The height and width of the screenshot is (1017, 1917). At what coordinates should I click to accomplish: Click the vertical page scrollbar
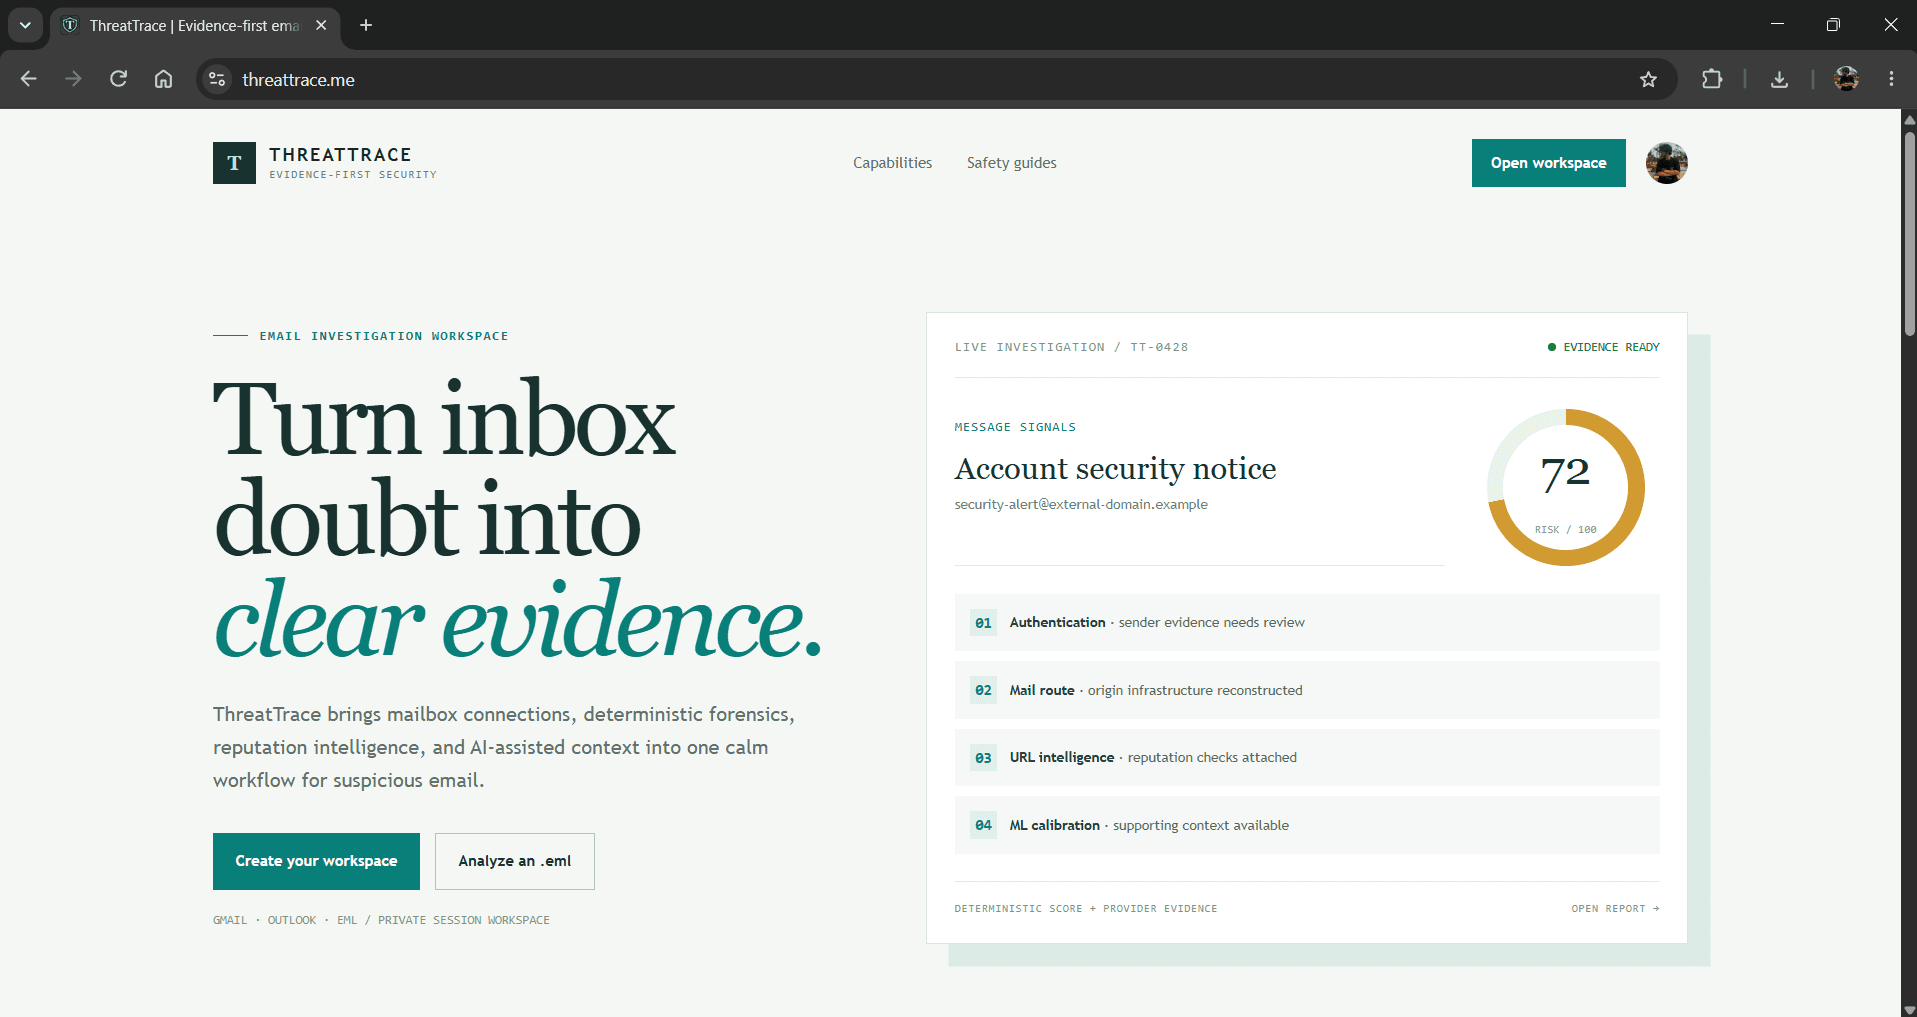click(1909, 235)
